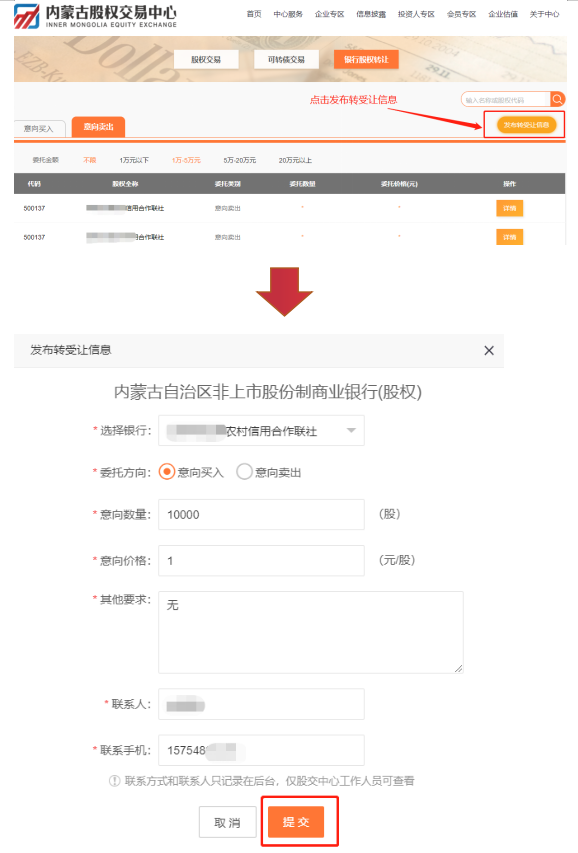Click the 意向数量 input field

261,515
